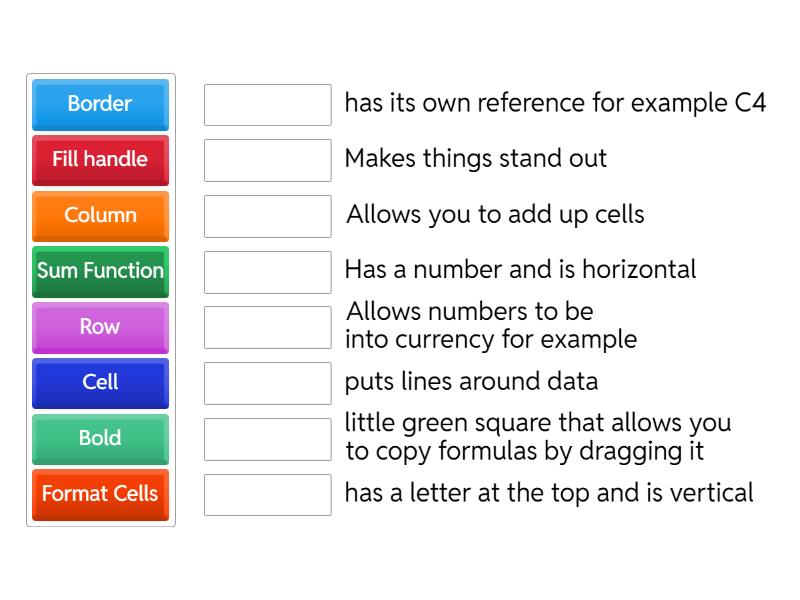Click answer box for 'puts lines around data'
This screenshot has width=800, height=600.
(267, 383)
